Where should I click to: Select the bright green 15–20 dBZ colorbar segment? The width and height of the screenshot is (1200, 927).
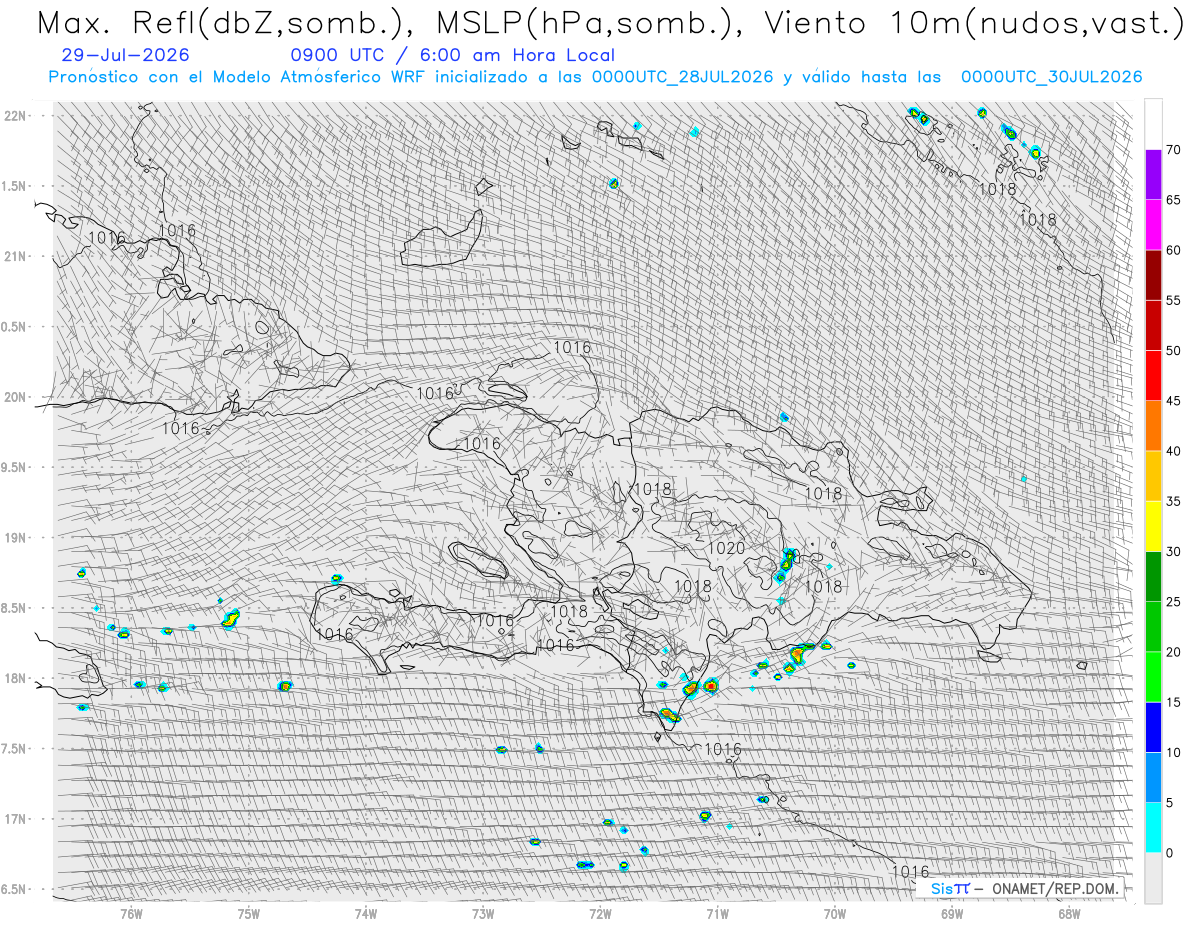click(x=1153, y=677)
